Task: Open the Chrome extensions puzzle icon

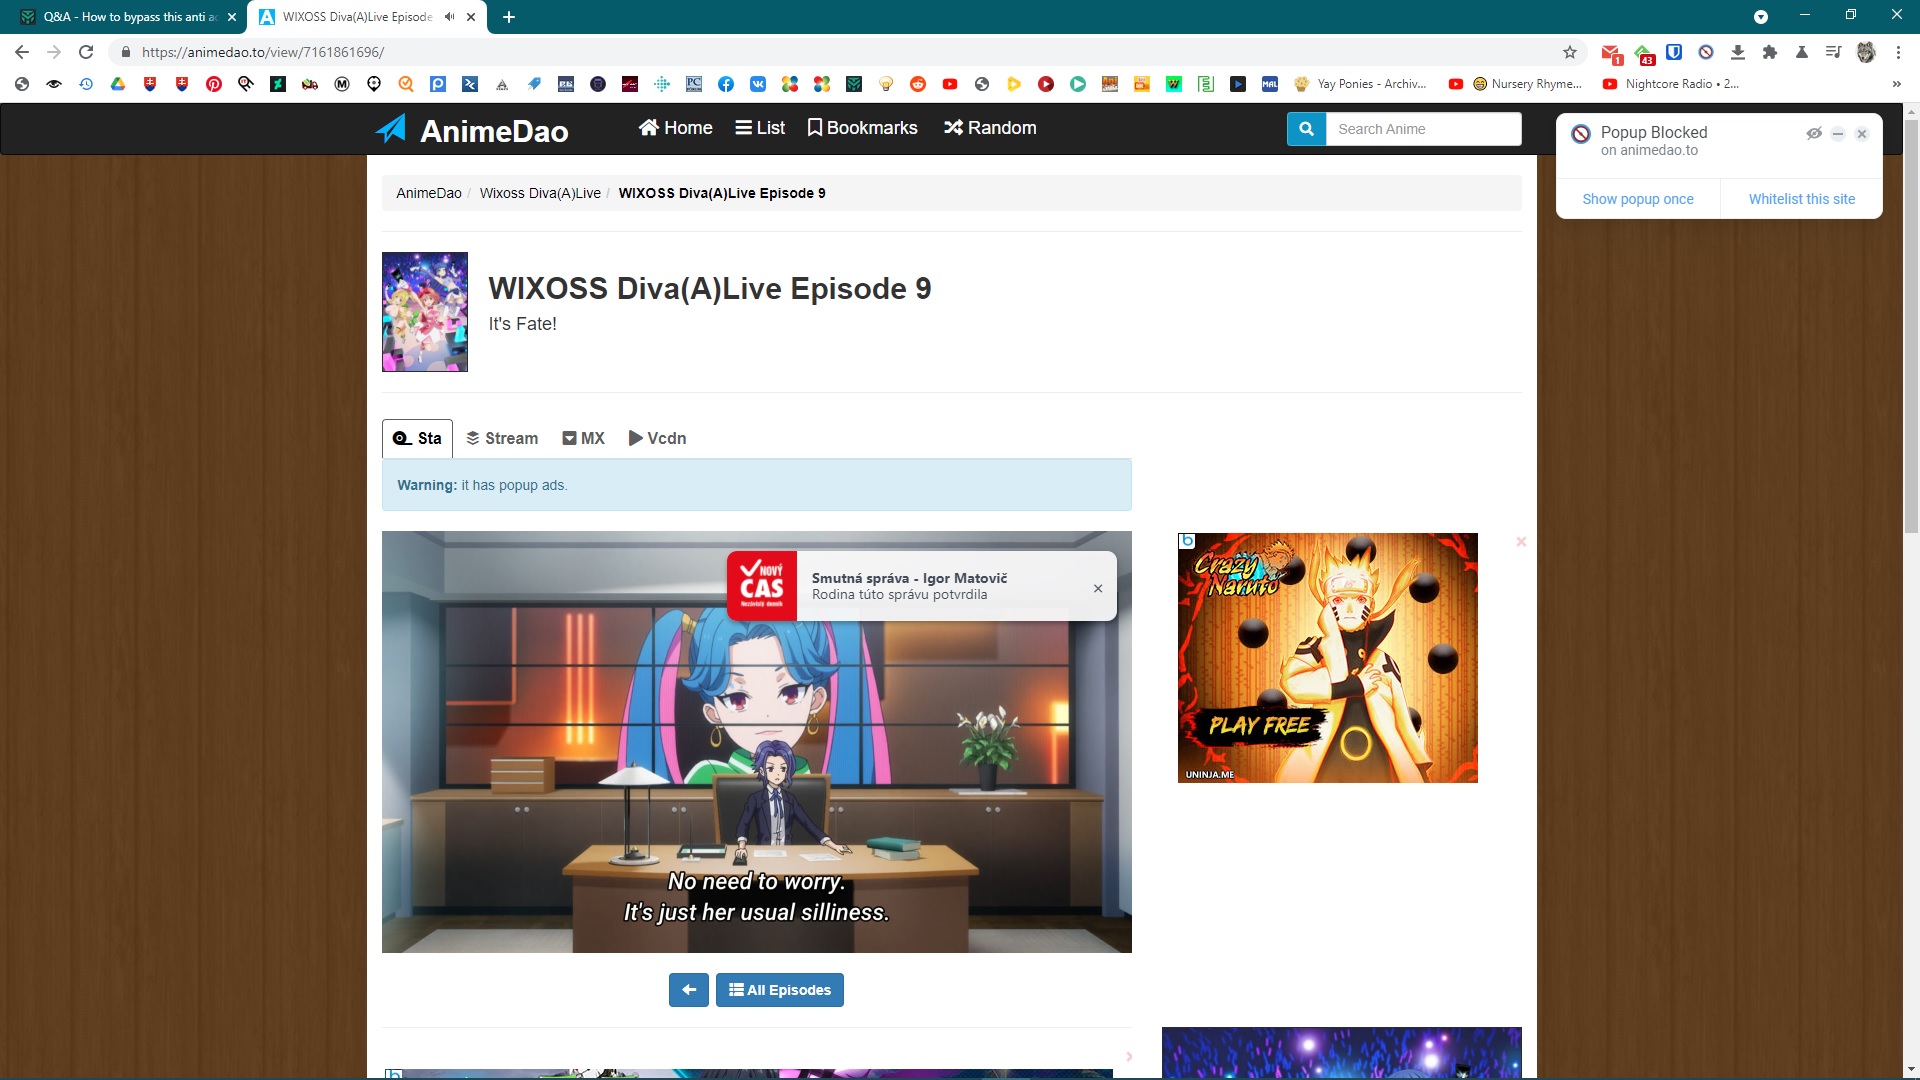Action: coord(1770,52)
